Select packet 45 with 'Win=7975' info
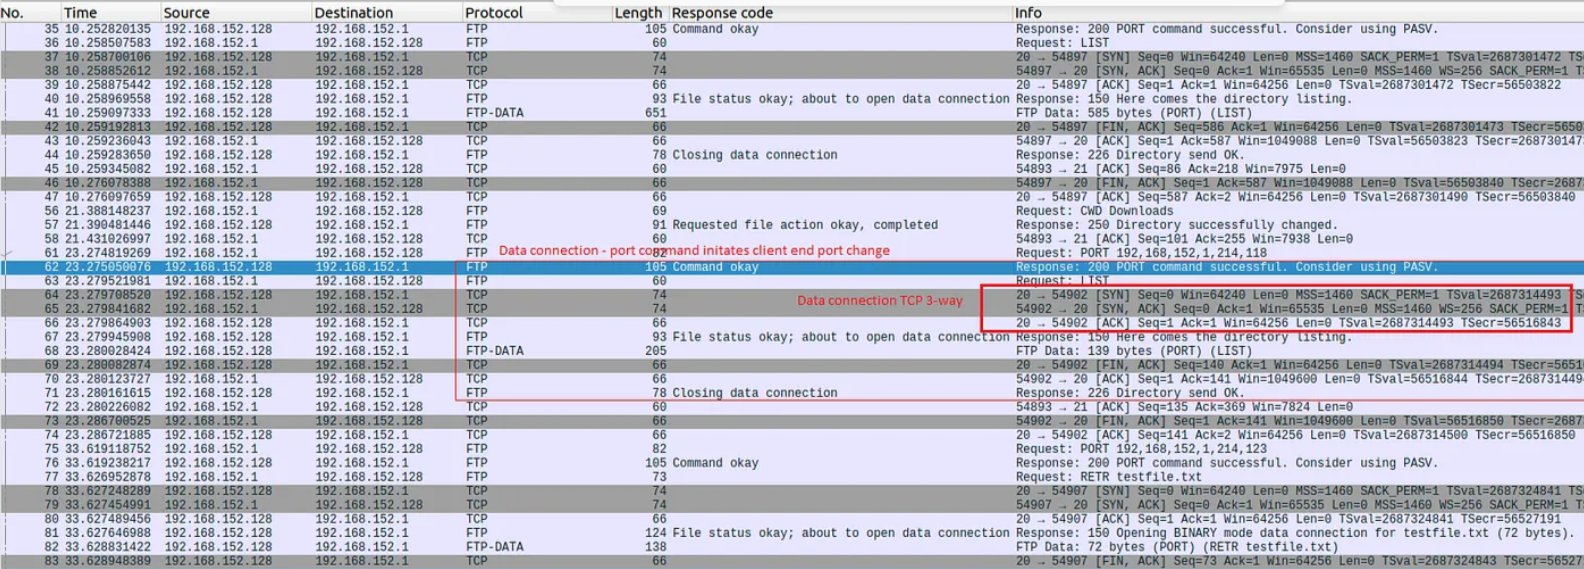The image size is (1584, 569). coord(792,169)
